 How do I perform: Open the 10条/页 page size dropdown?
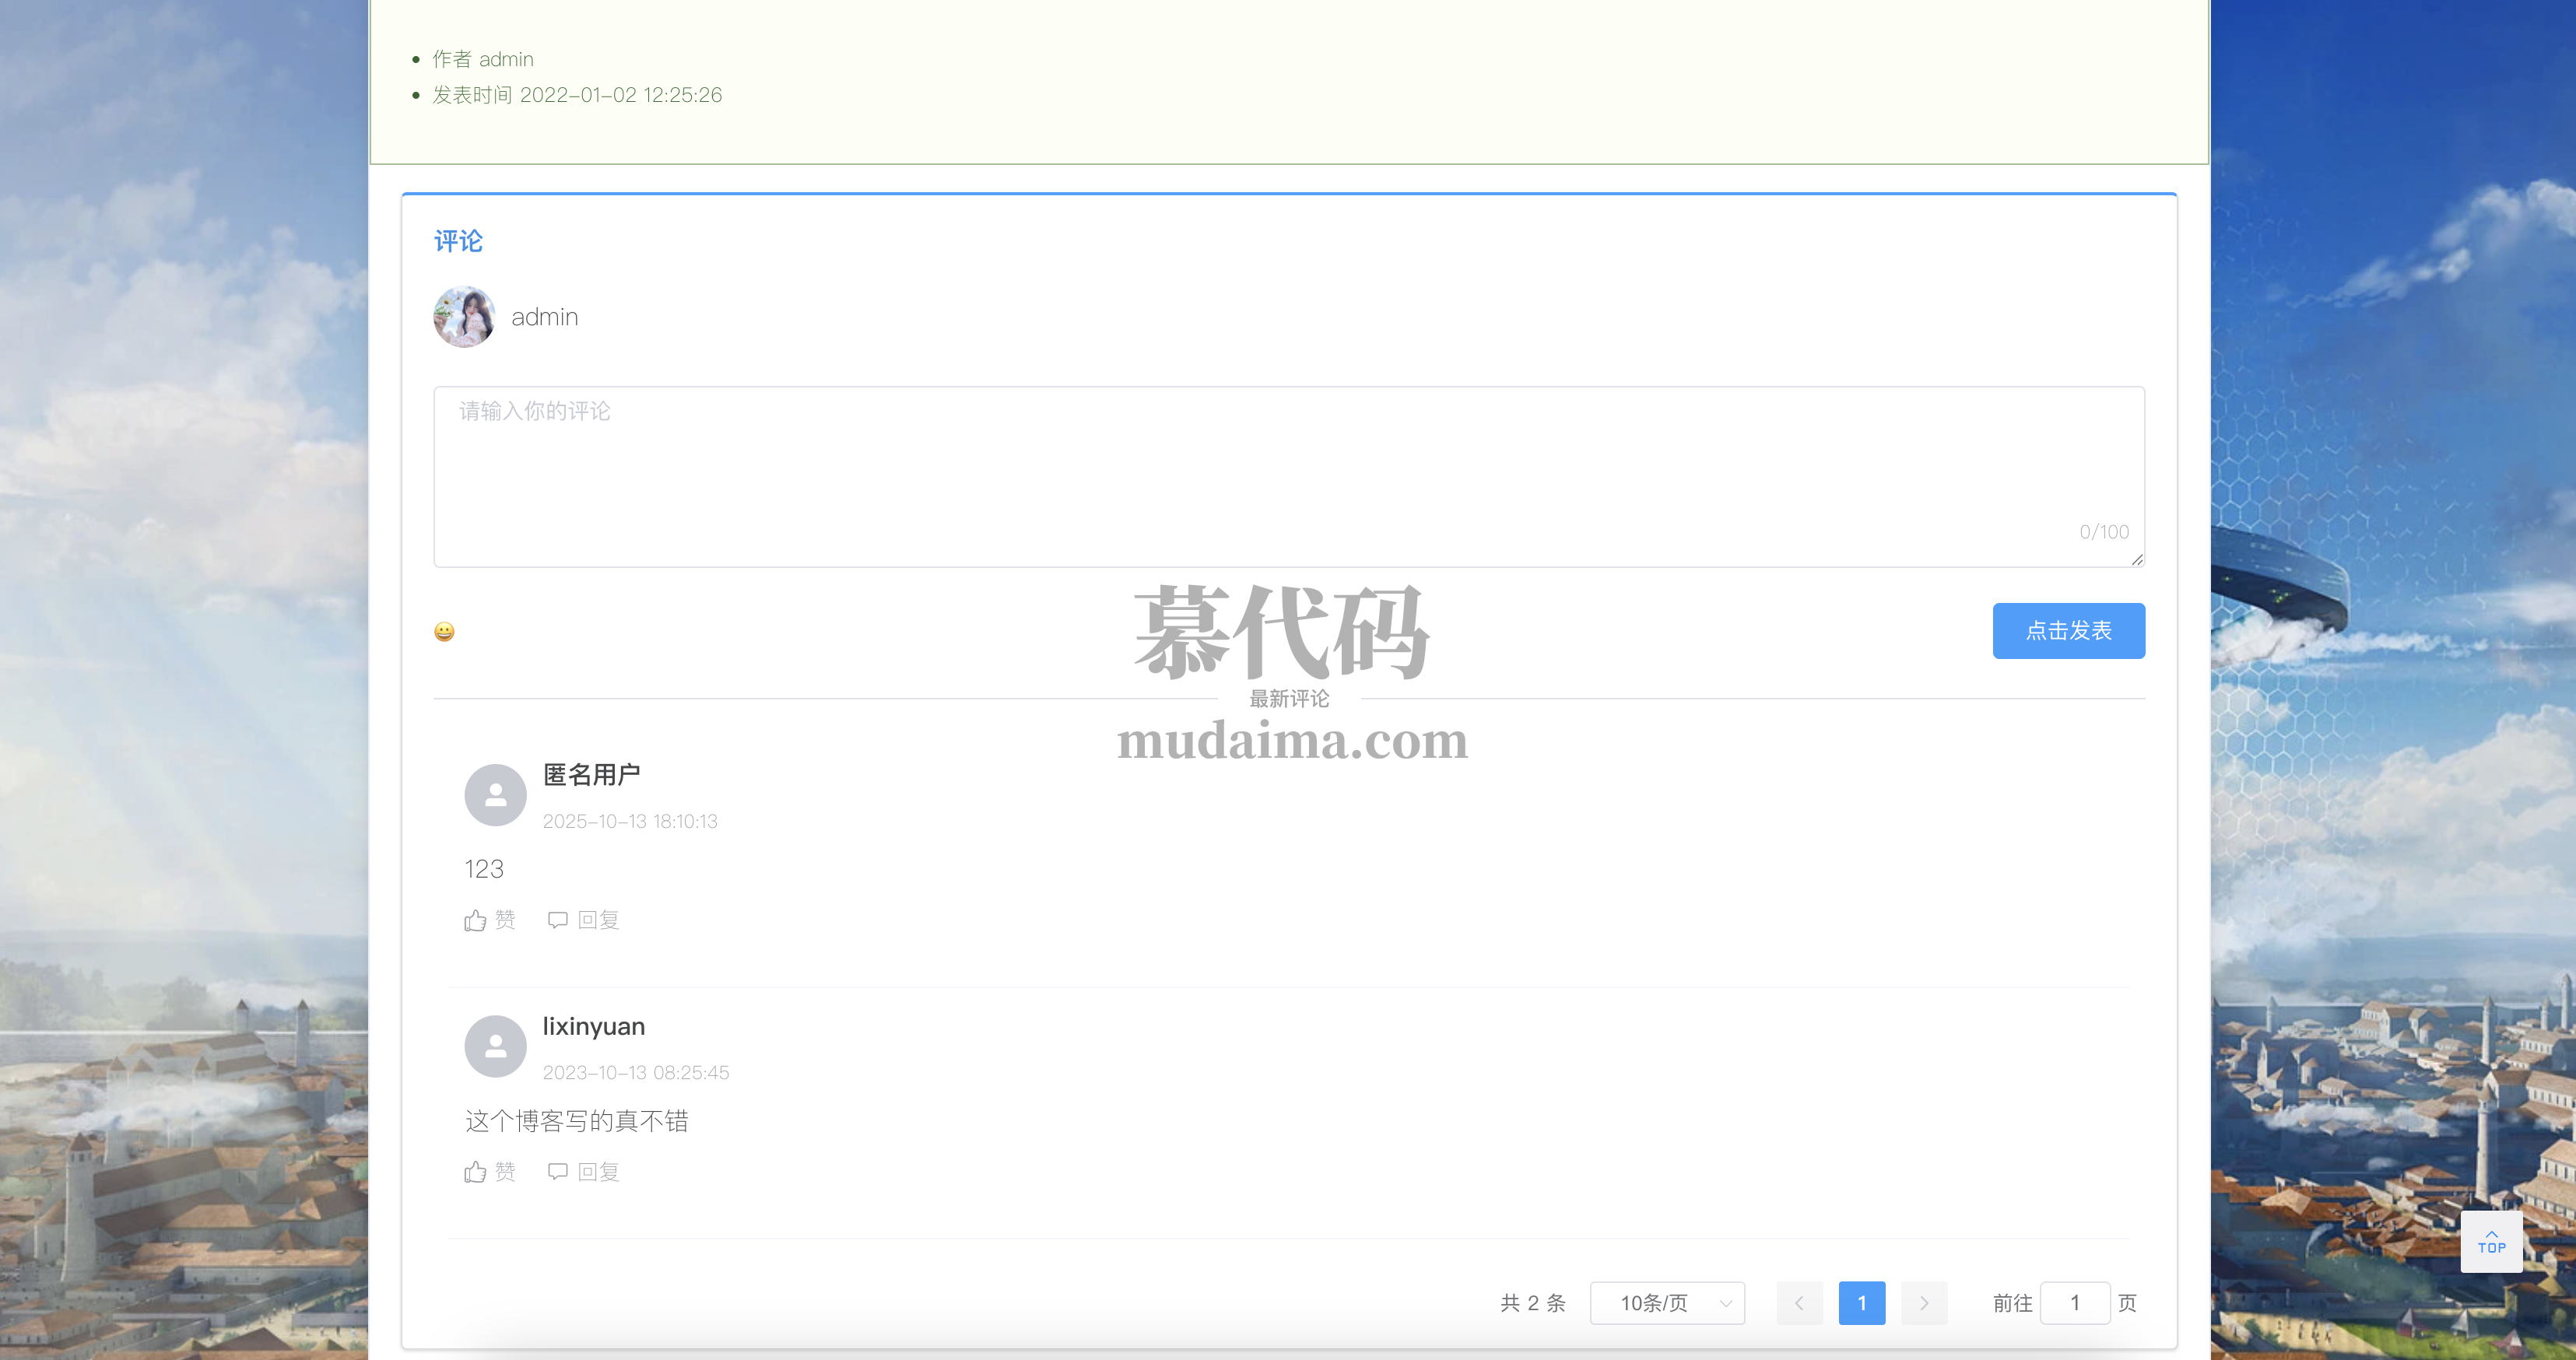click(1667, 1303)
